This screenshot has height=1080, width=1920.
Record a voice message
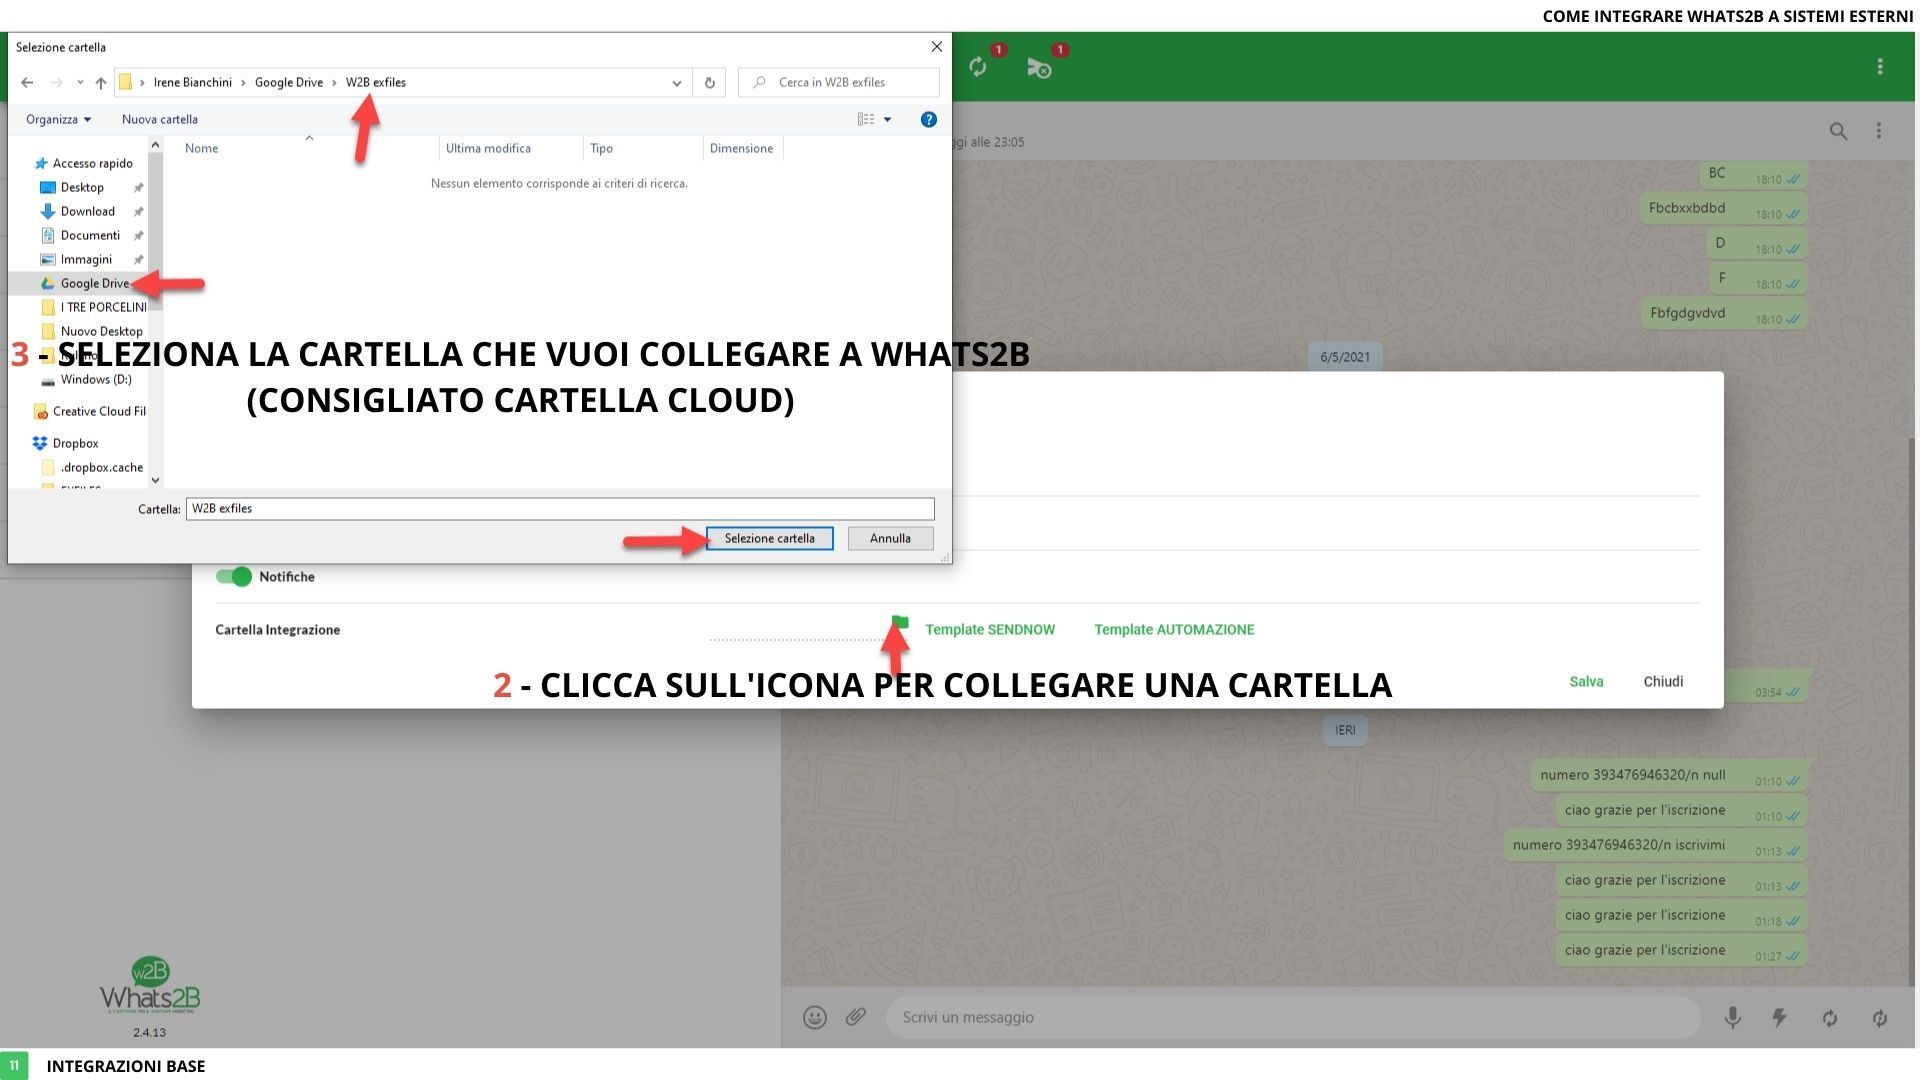click(1733, 1017)
